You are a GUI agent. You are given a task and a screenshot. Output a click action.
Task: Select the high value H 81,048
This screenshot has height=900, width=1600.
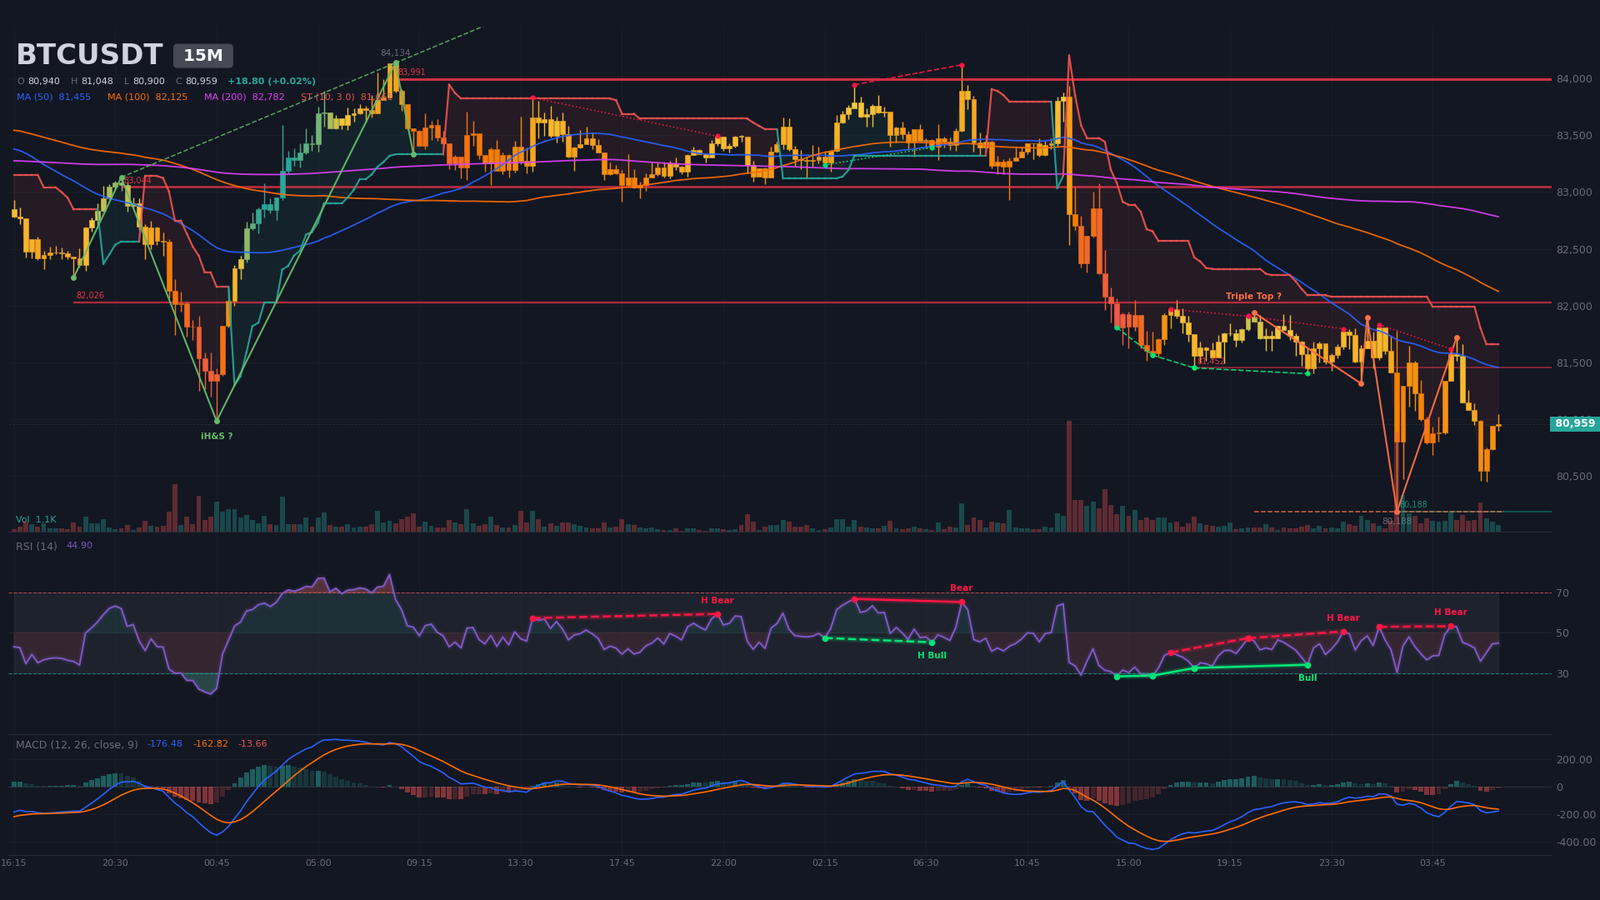tap(92, 81)
